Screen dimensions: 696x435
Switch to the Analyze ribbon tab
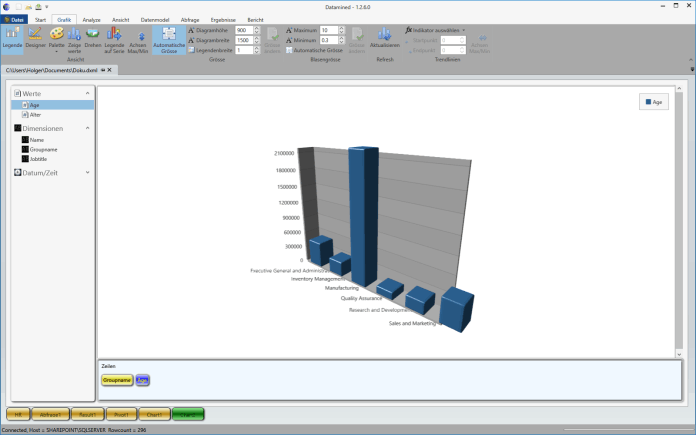pyautogui.click(x=91, y=19)
